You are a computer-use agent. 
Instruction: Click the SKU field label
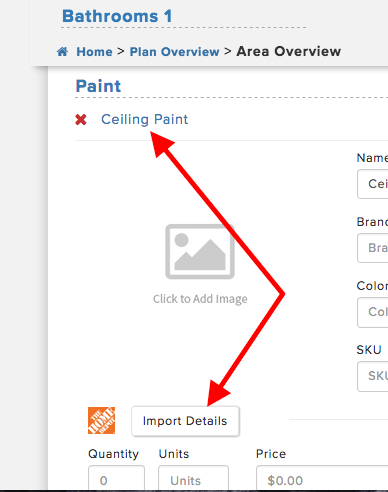pyautogui.click(x=369, y=350)
